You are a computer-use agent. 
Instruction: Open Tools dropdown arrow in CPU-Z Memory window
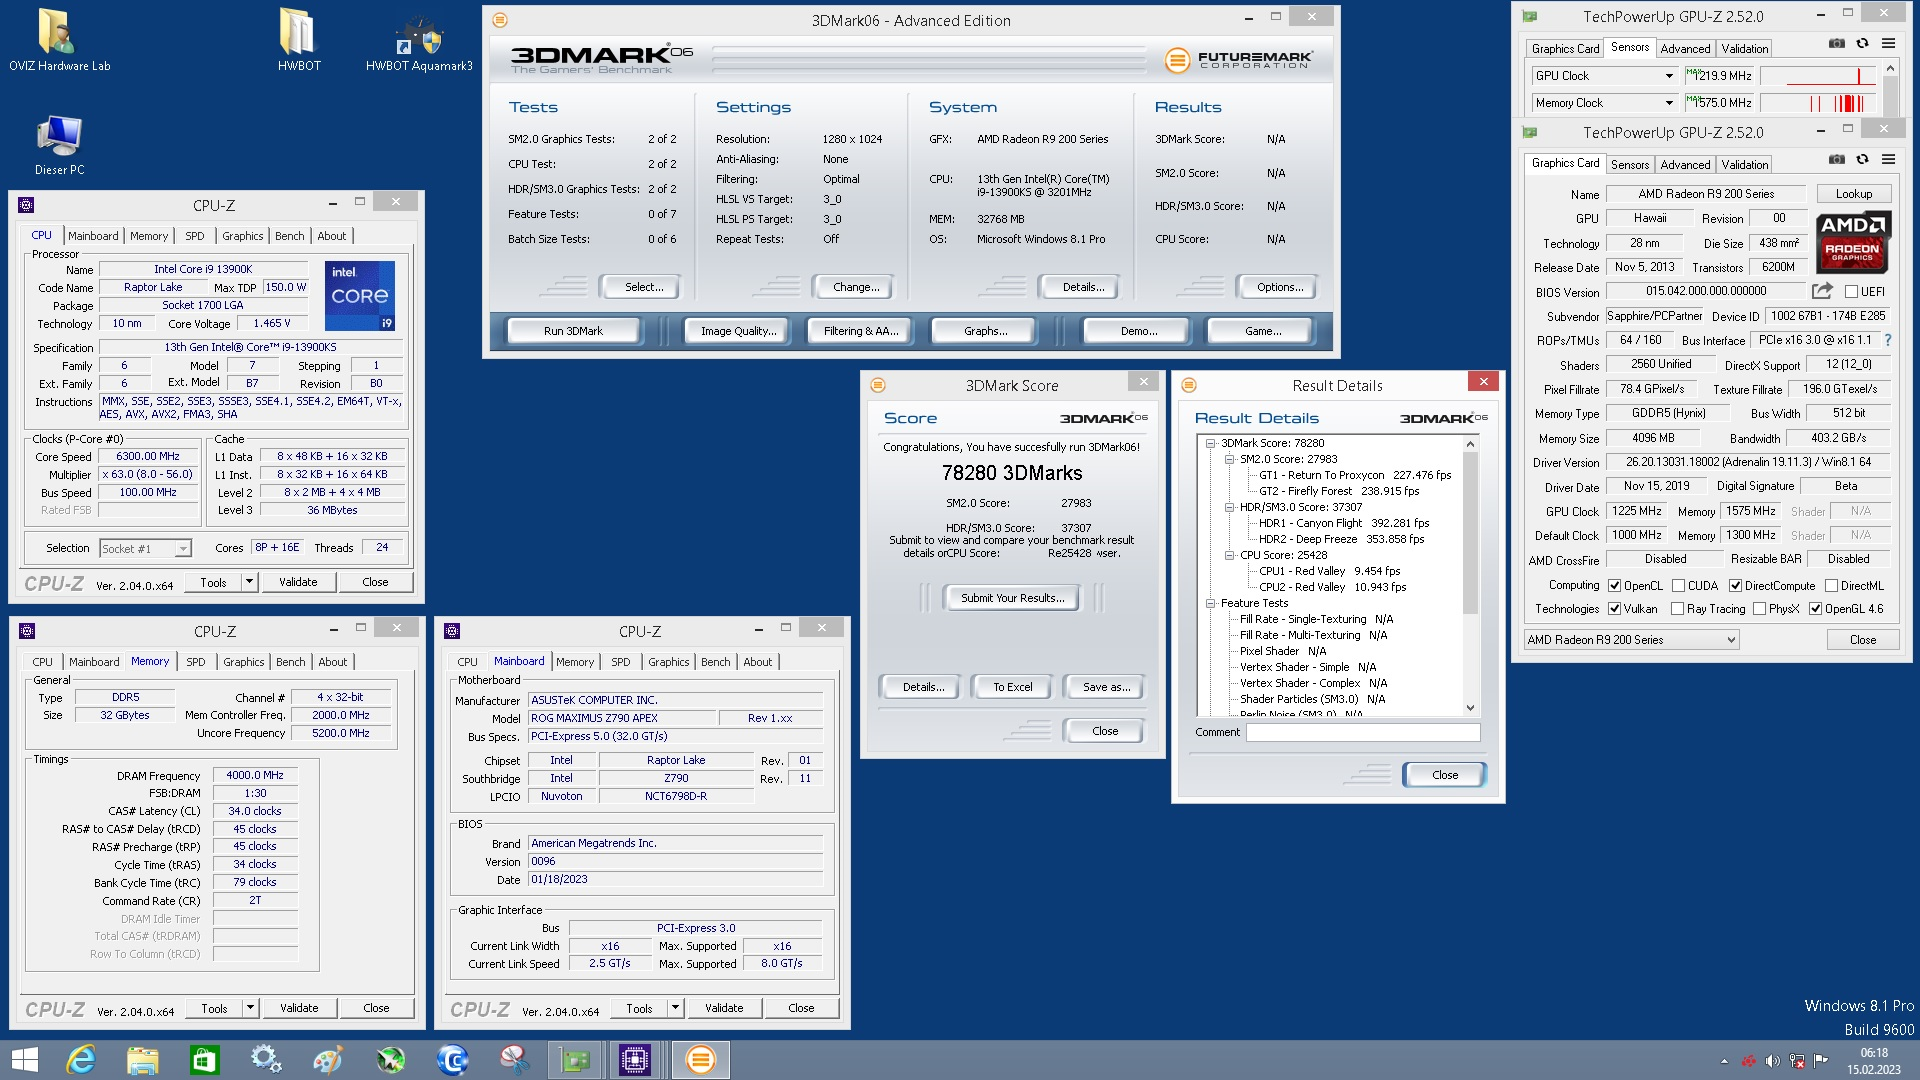(x=250, y=1008)
